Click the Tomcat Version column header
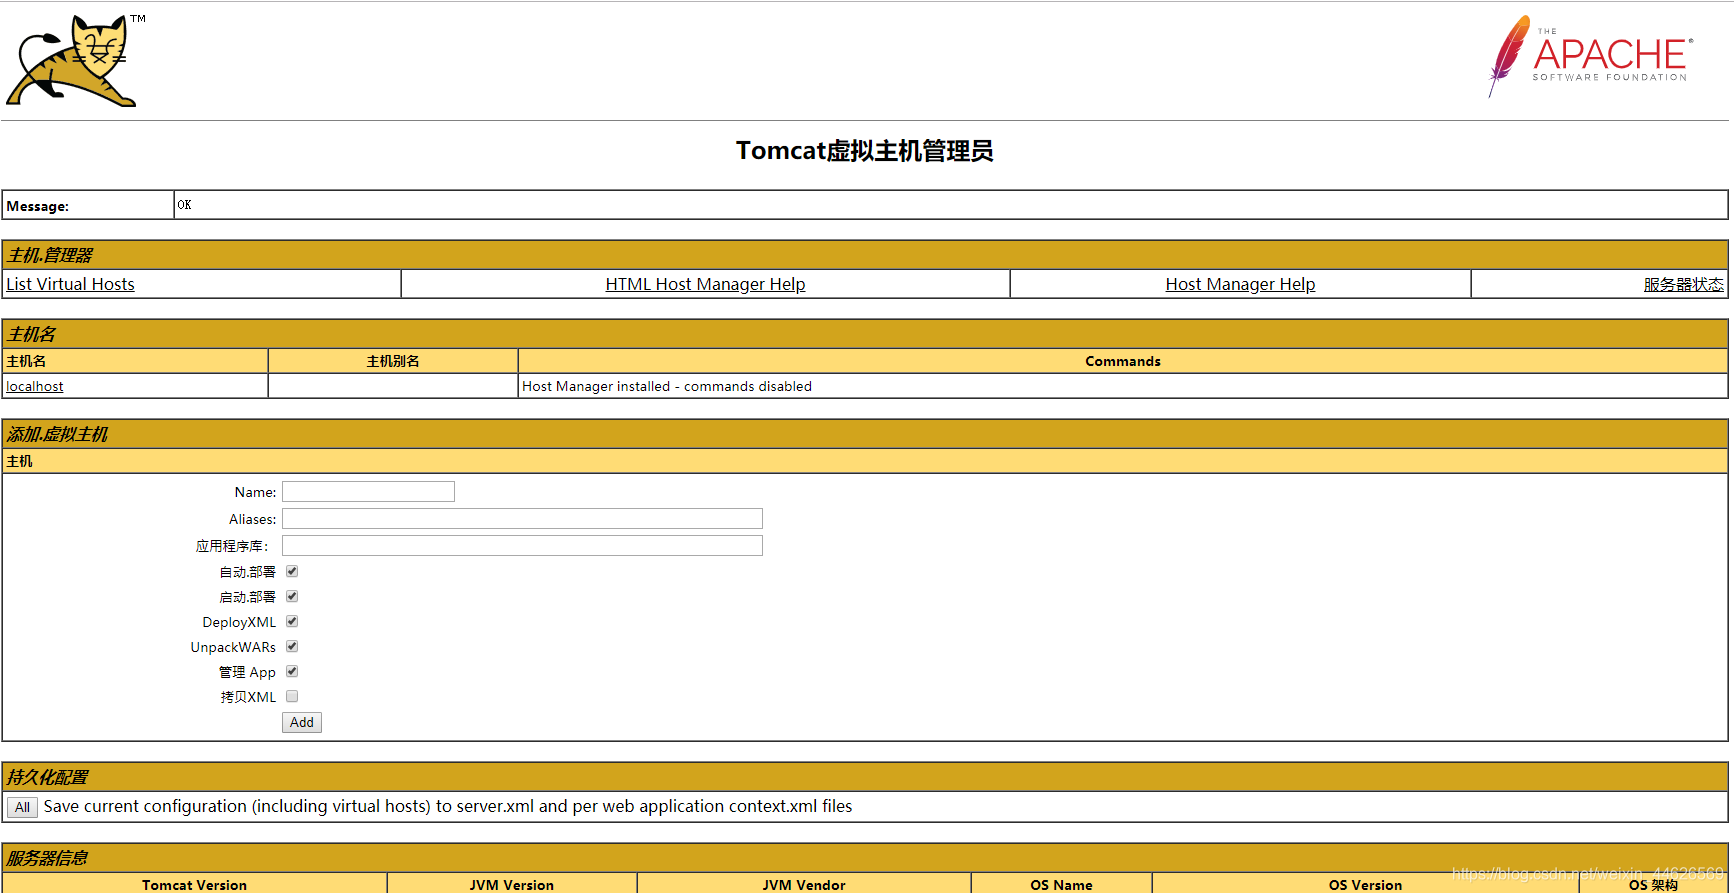The height and width of the screenshot is (893, 1734). [194, 885]
